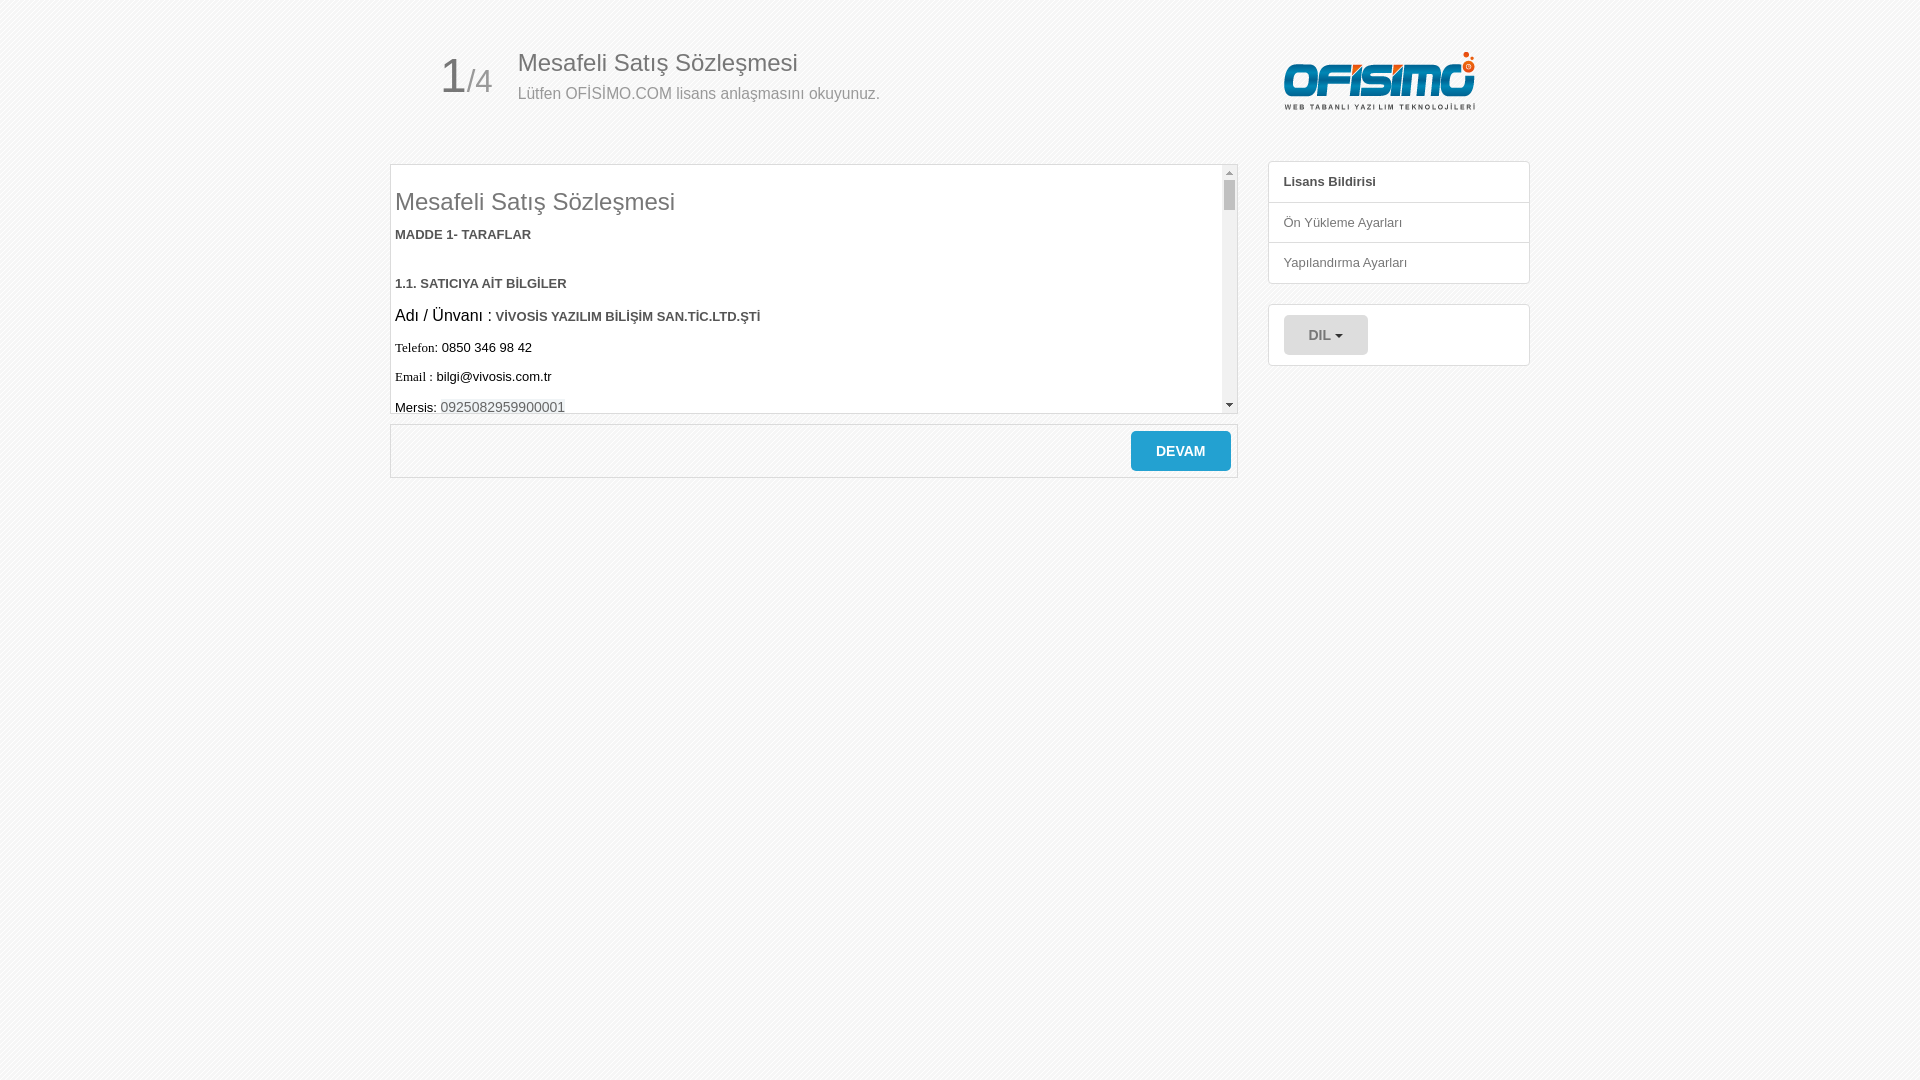This screenshot has width=1920, height=1080.
Task: Click the subtitle Lütfen OFİSİMO.COM lisans anlaşmasını okuyunuz
Action: [699, 94]
